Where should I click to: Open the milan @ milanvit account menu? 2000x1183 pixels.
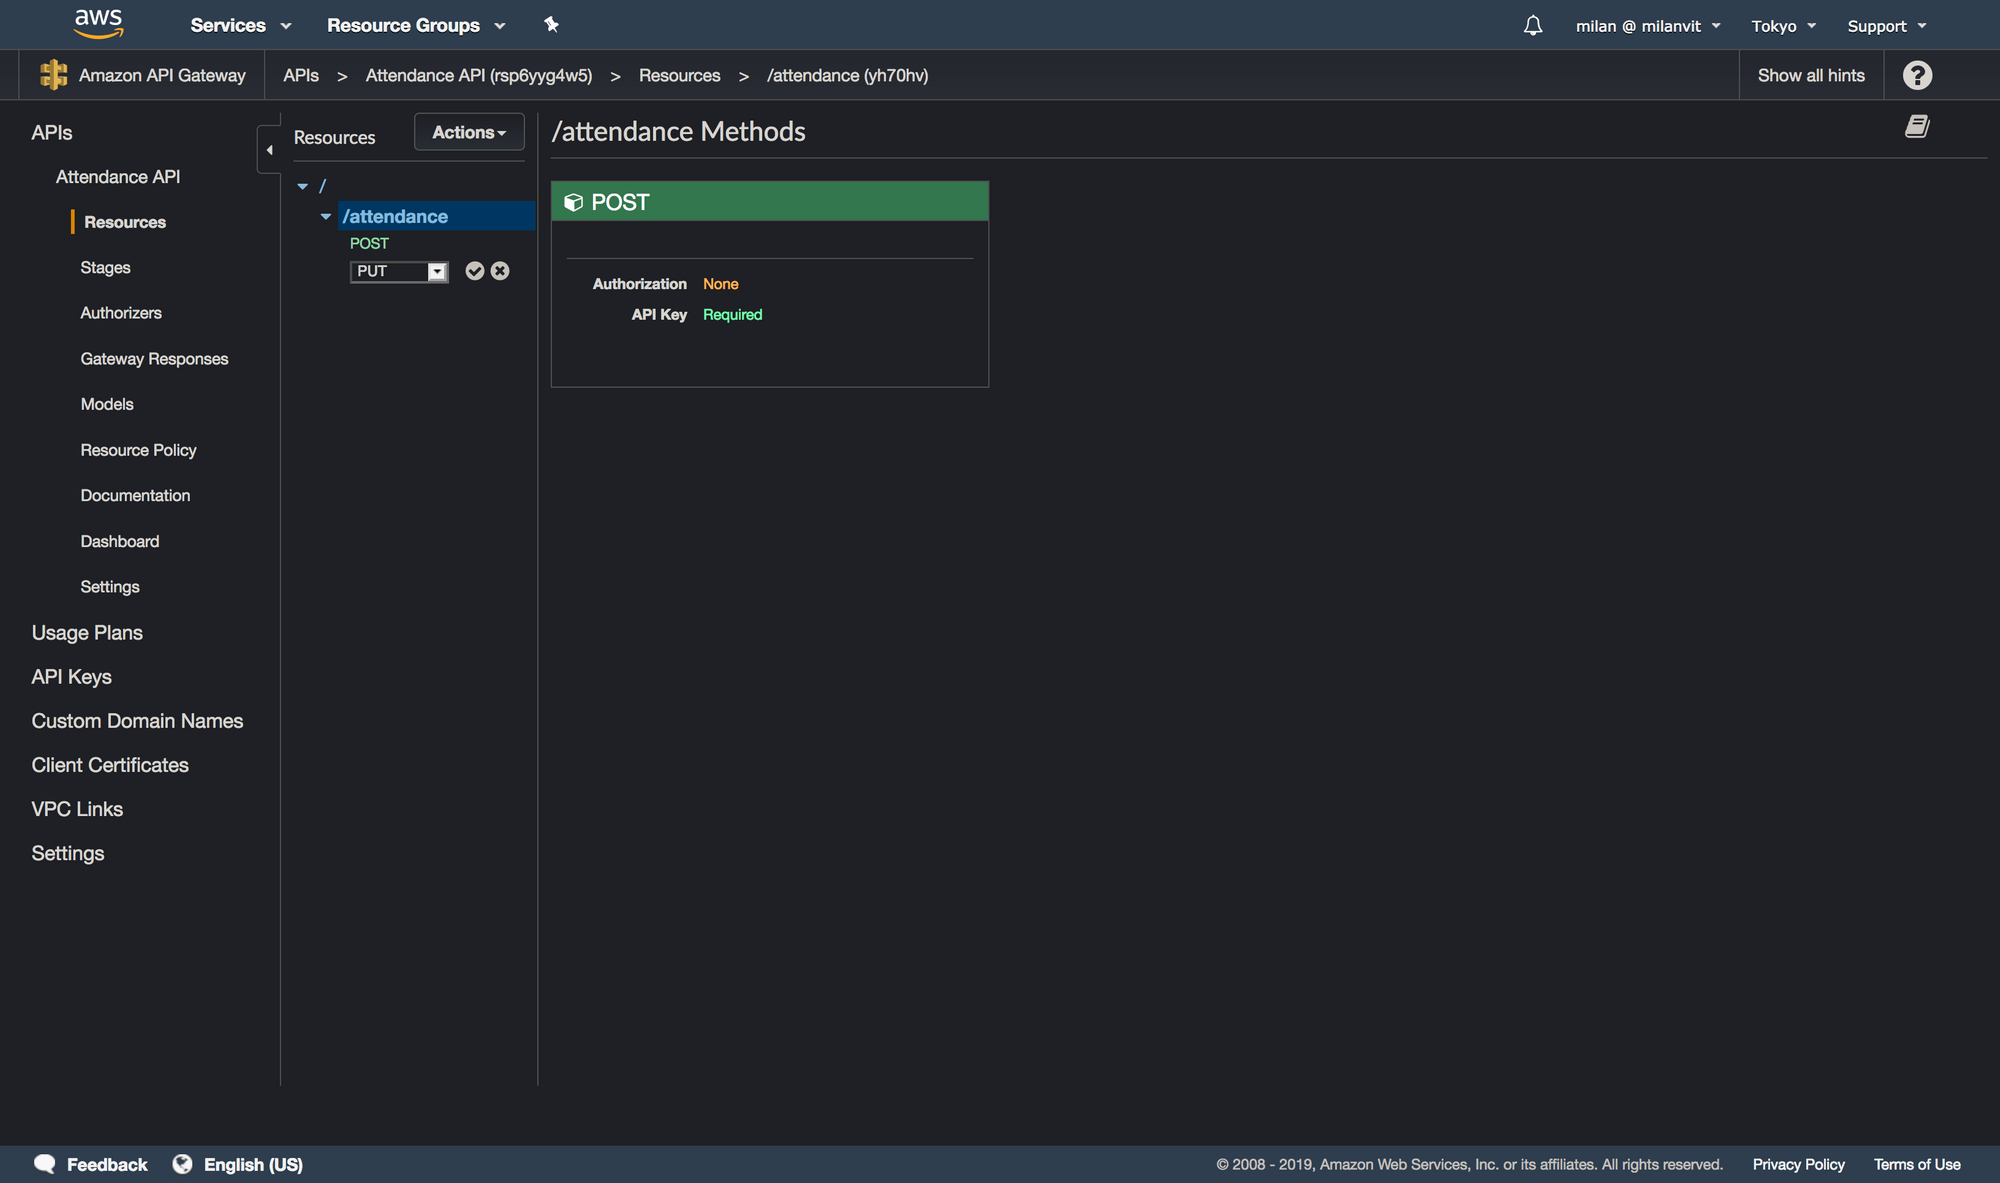click(1648, 26)
